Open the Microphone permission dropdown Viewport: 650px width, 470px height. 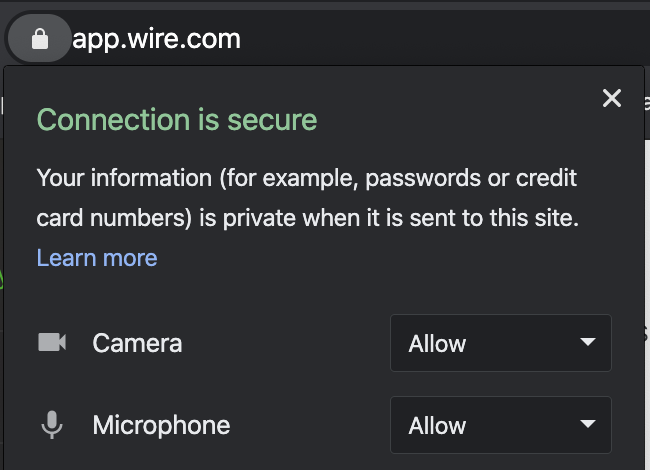click(501, 425)
